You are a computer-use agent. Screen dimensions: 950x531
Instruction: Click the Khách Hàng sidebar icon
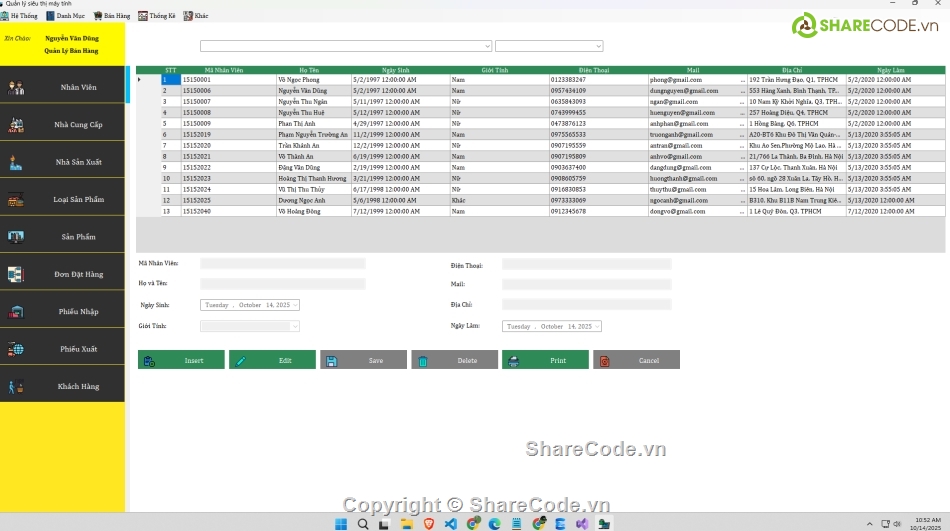click(17, 386)
